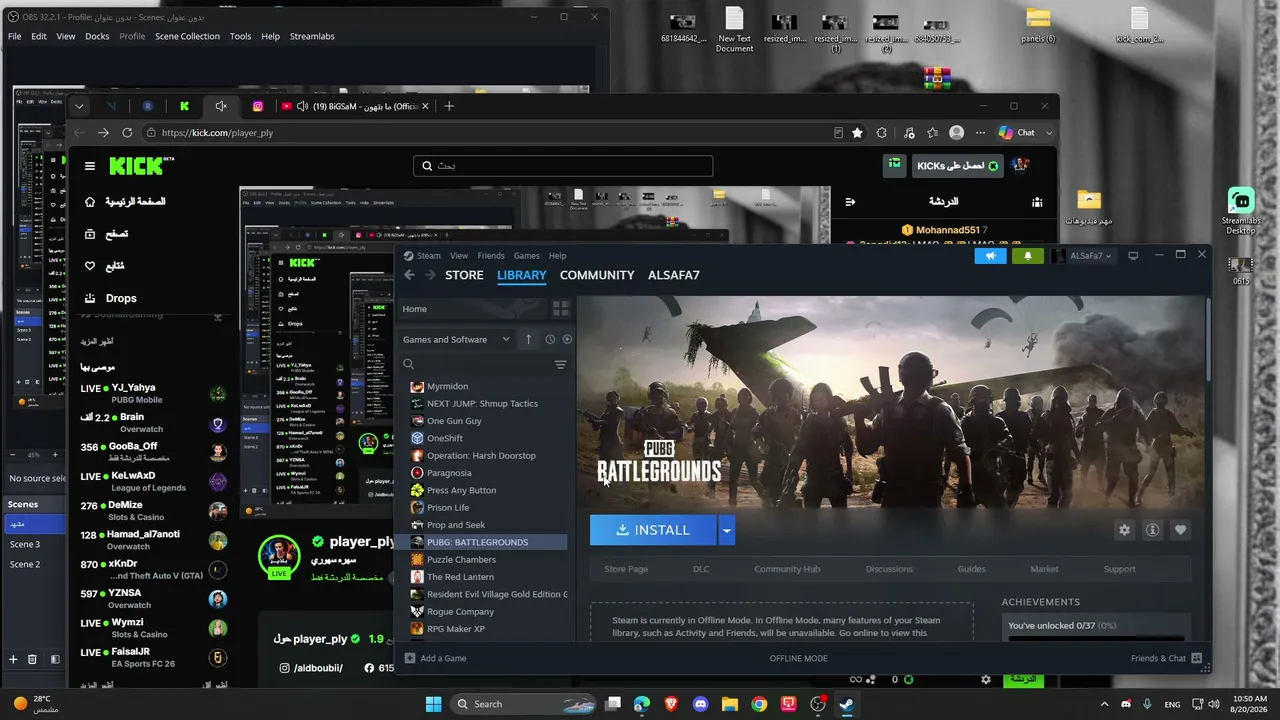The width and height of the screenshot is (1280, 720).
Task: Go to Kick home page logo
Action: coord(141,166)
